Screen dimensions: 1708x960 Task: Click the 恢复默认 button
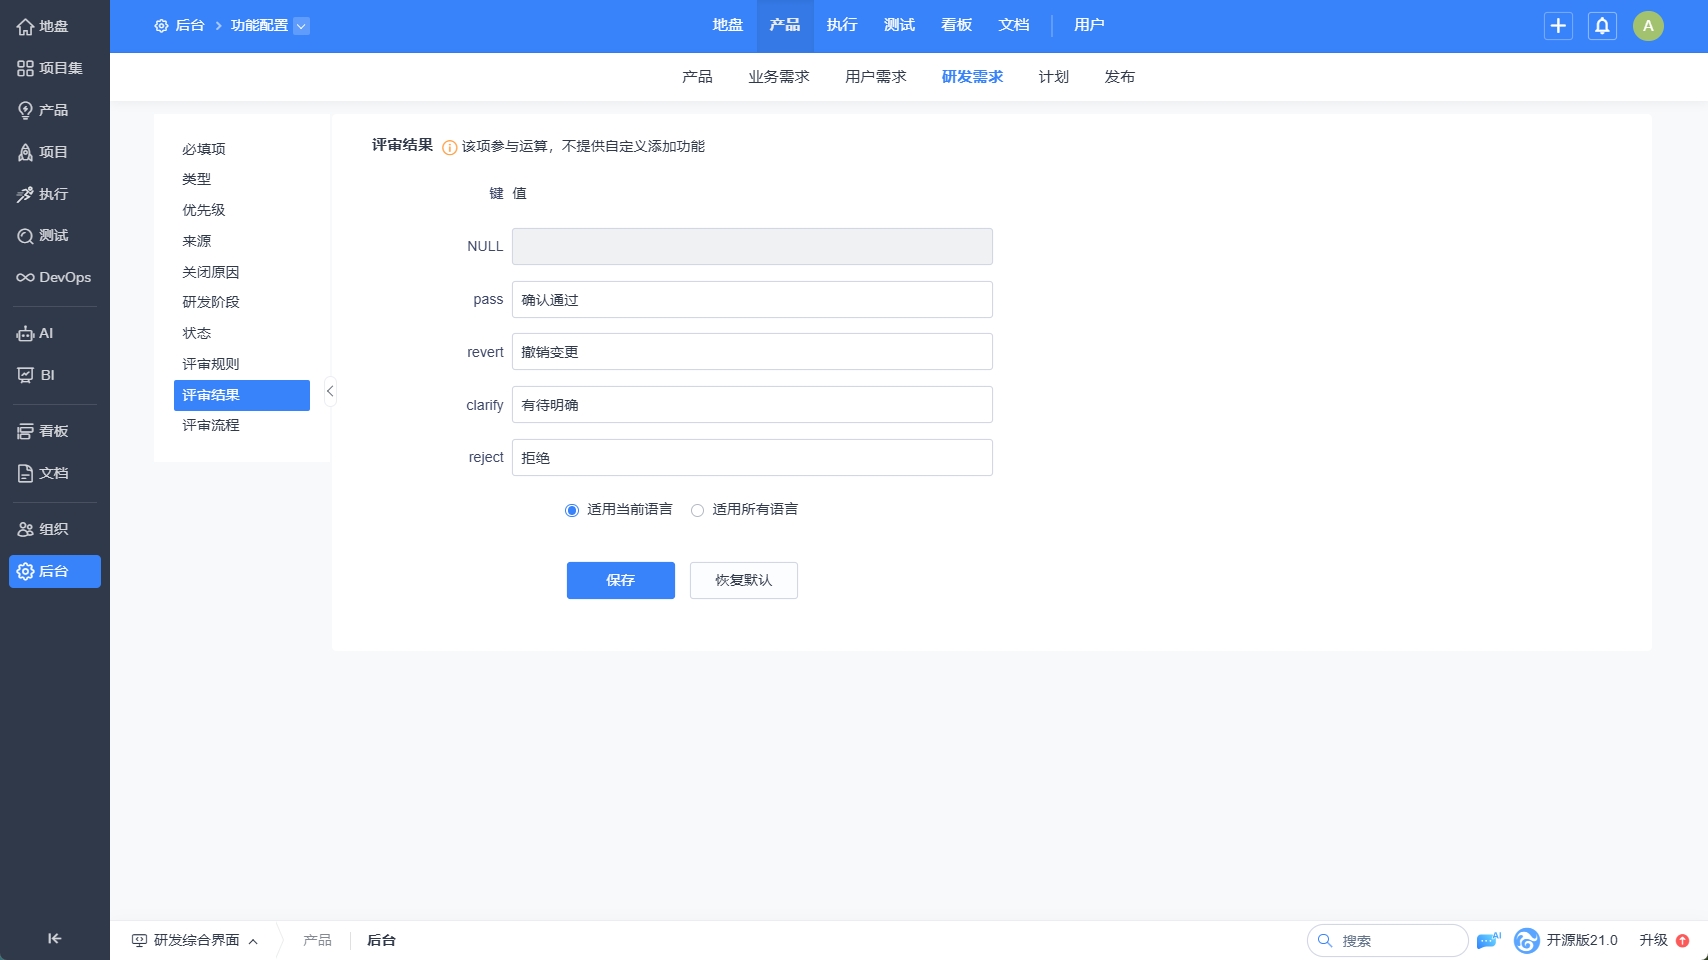coord(744,580)
